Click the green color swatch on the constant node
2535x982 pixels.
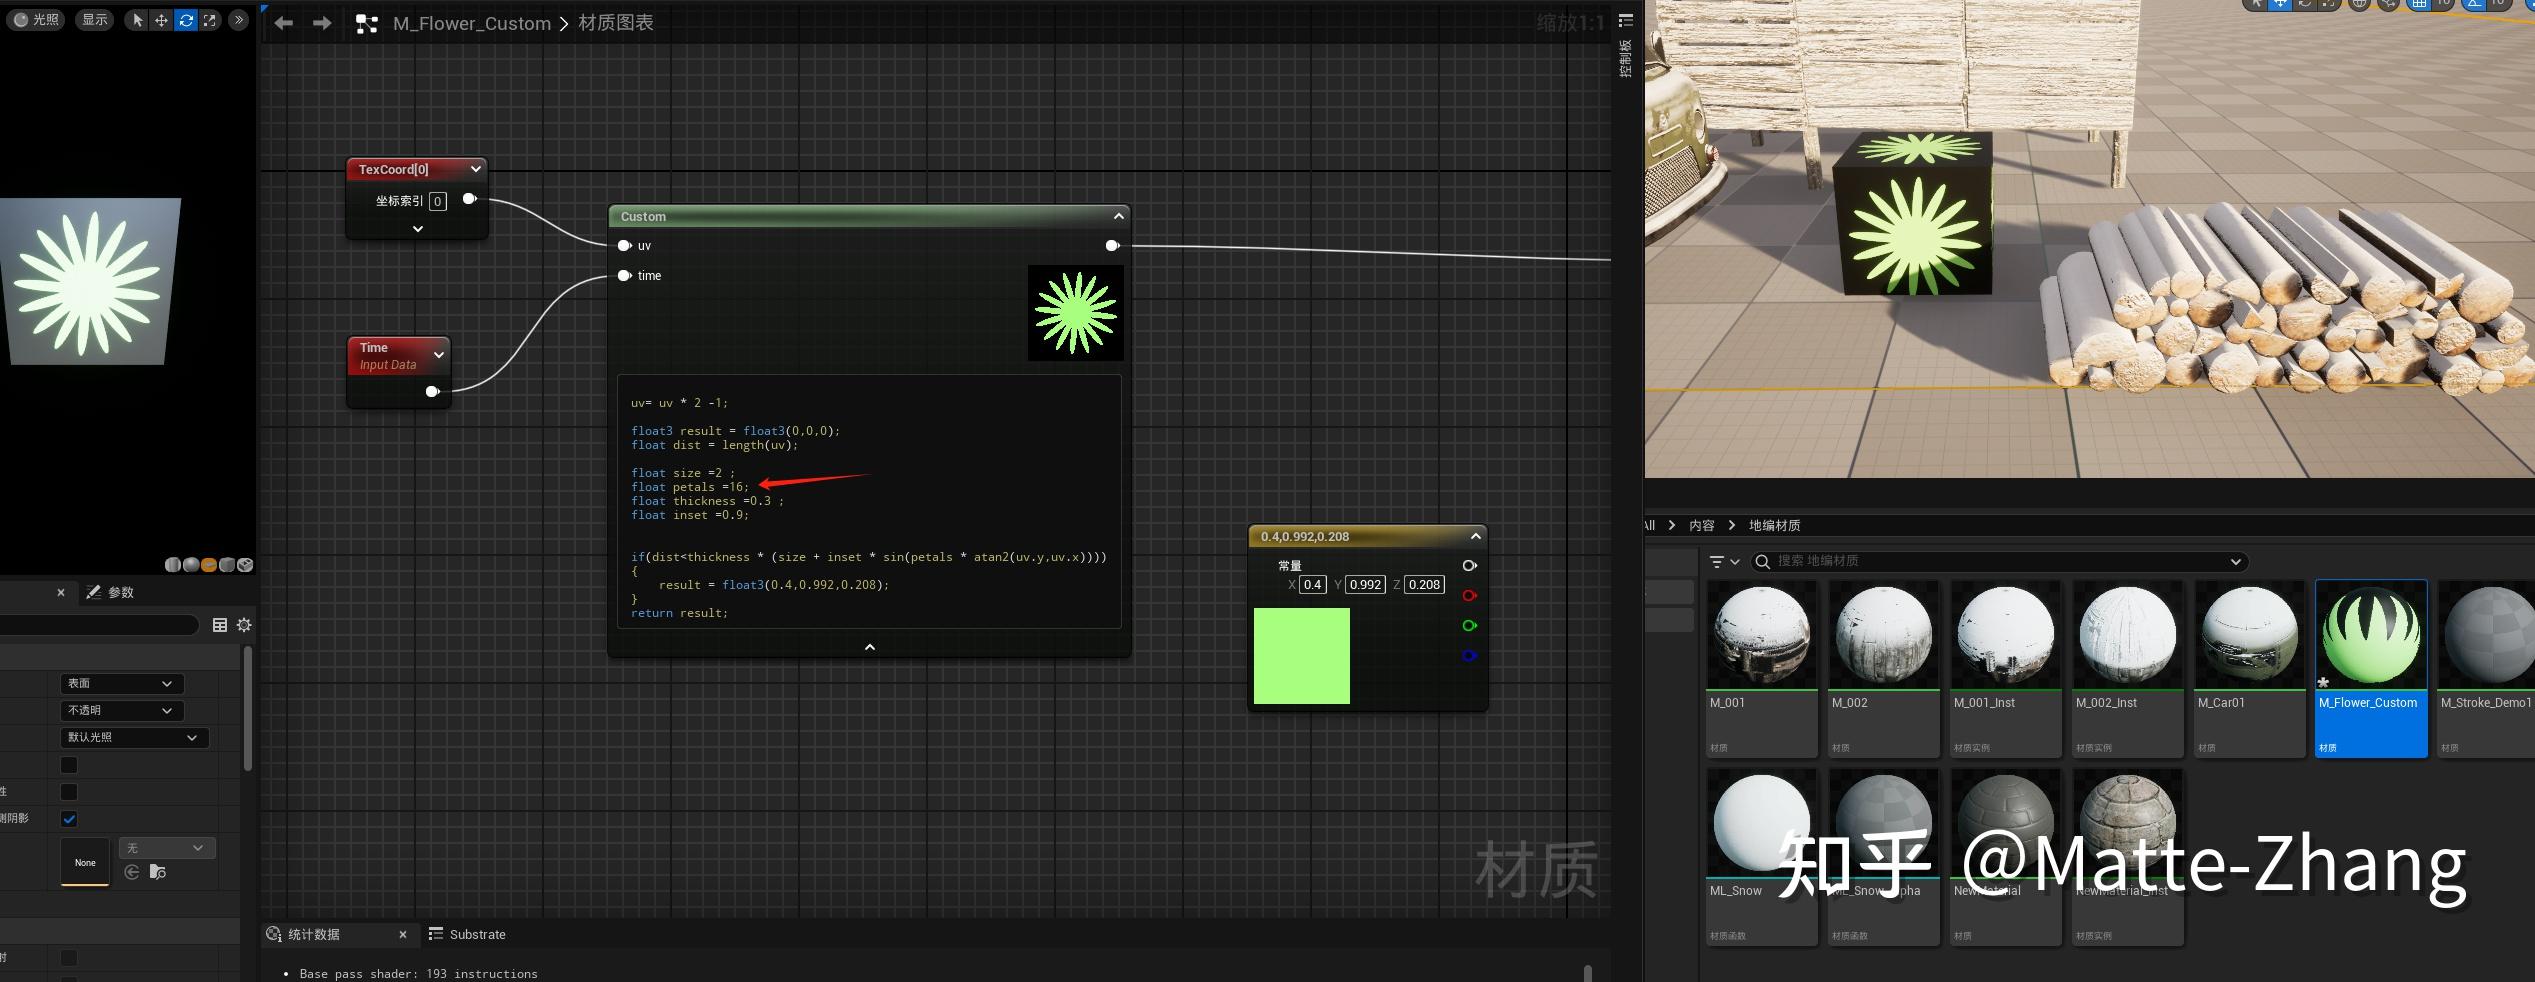(x=1301, y=656)
